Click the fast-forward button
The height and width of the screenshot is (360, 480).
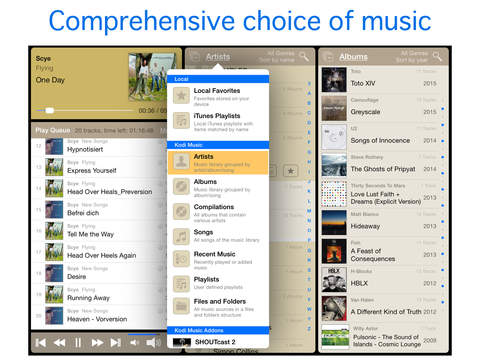click(x=97, y=343)
